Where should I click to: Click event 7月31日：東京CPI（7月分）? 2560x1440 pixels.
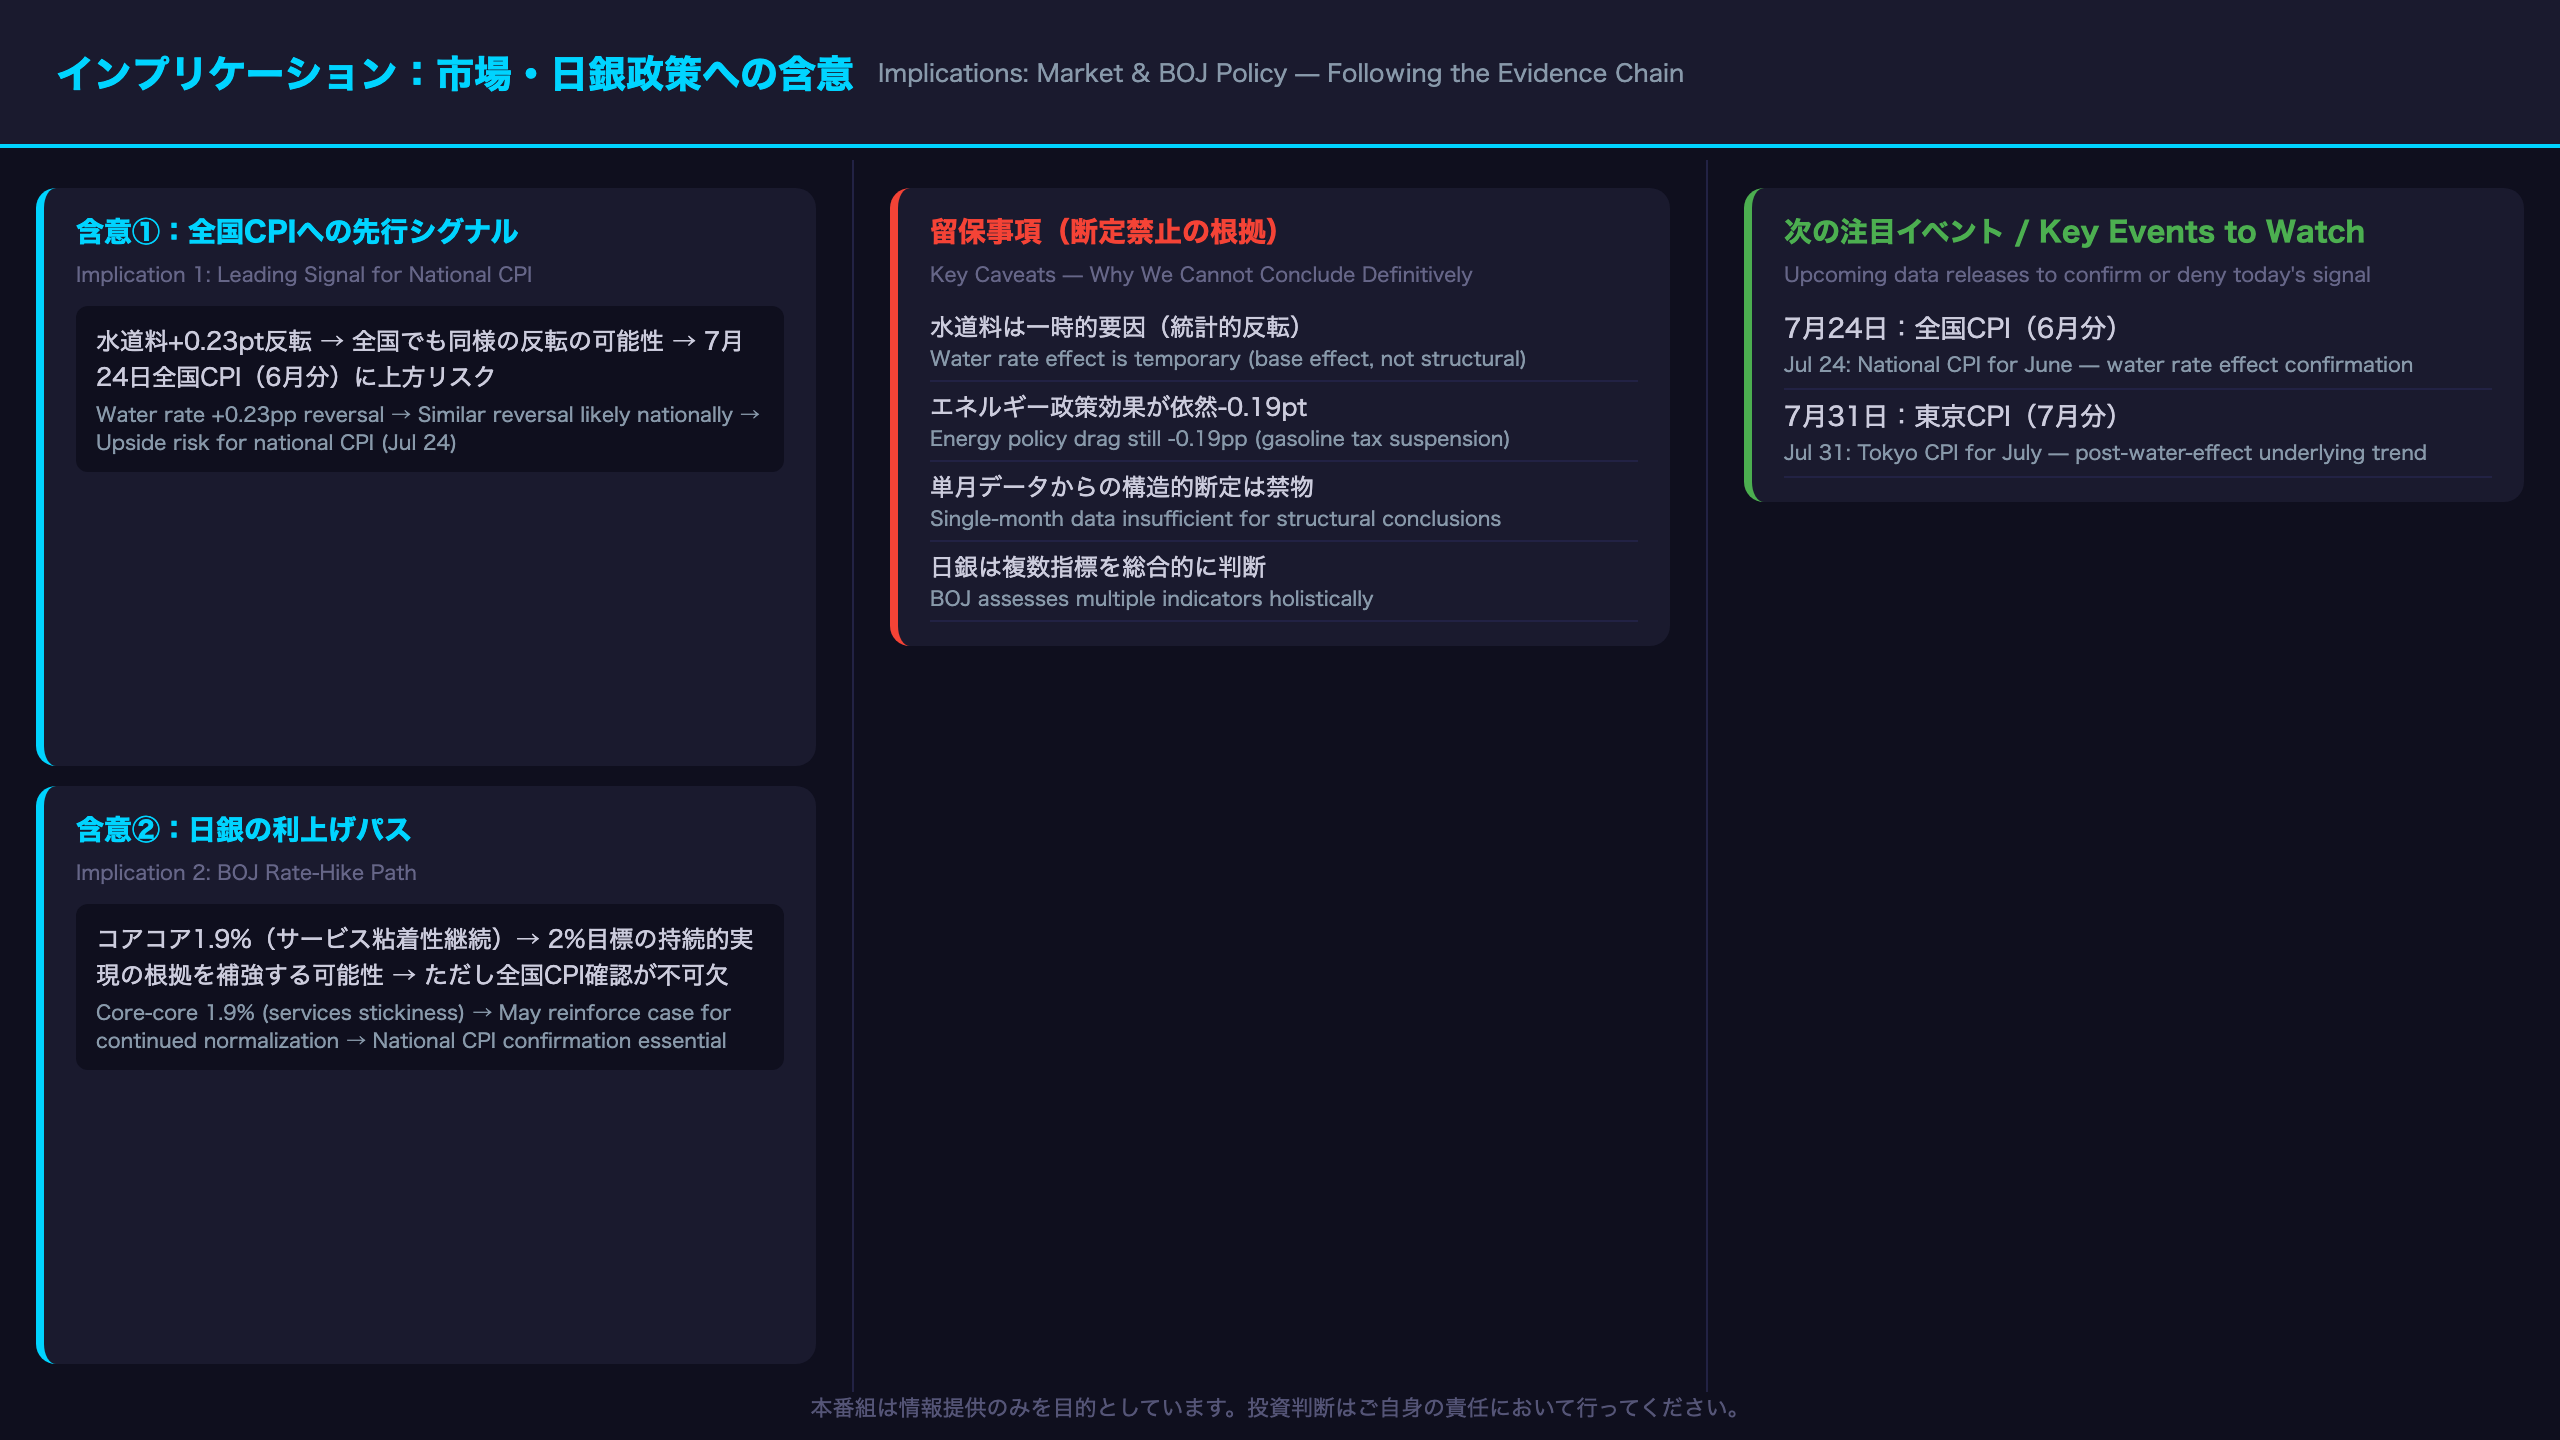(x=1951, y=416)
